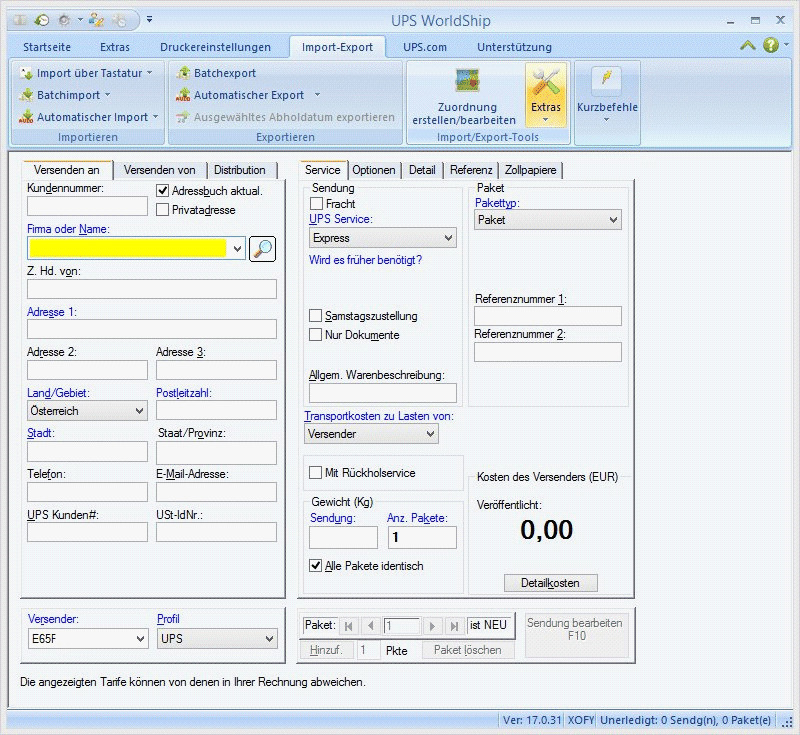This screenshot has height=735, width=800.
Task: Open the Automatischer Export ribbon command
Action: coord(248,95)
